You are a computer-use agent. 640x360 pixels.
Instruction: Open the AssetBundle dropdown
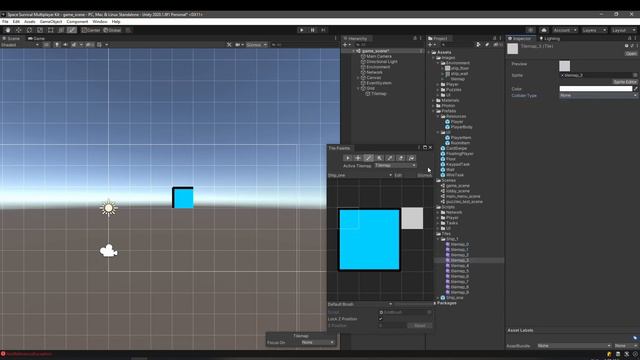574,346
